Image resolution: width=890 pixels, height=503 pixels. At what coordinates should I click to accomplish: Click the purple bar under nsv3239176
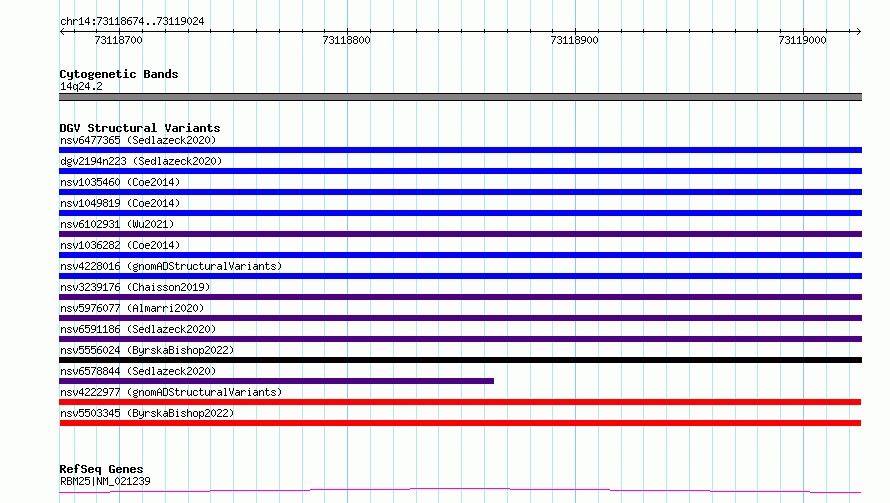point(460,297)
